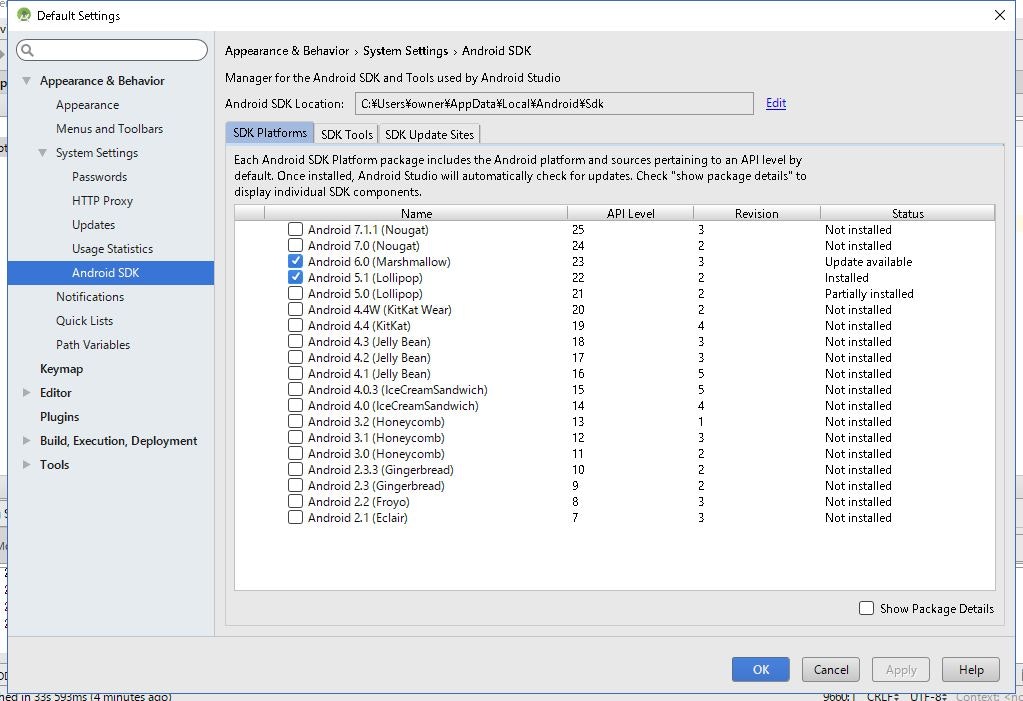Click the Help button
Screen dimensions: 1023x701
[x=971, y=670]
